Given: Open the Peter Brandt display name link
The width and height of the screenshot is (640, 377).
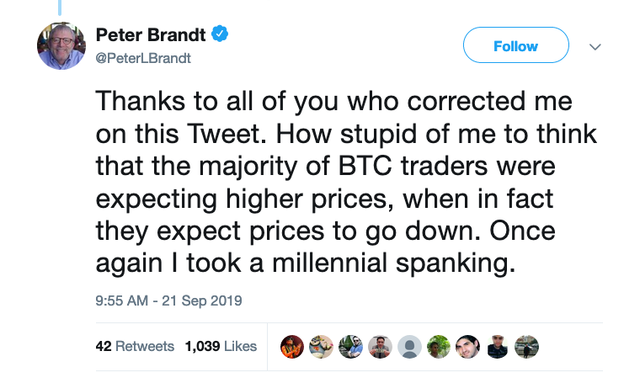Looking at the screenshot, I should point(151,35).
